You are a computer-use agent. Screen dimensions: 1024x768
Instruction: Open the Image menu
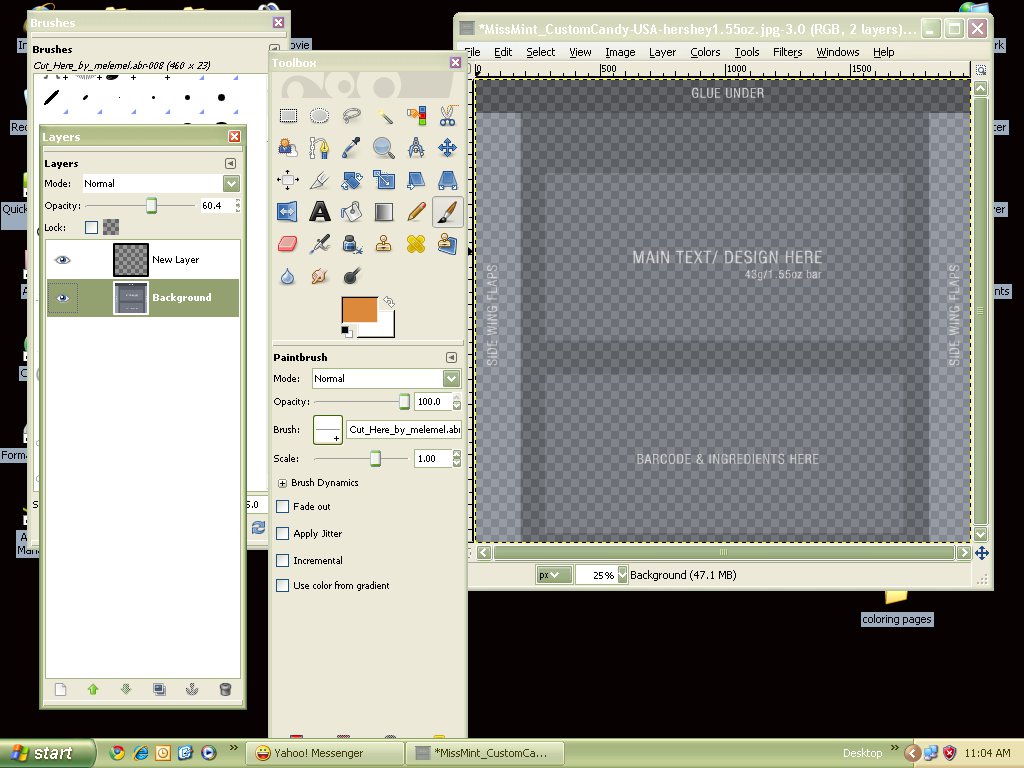click(620, 52)
